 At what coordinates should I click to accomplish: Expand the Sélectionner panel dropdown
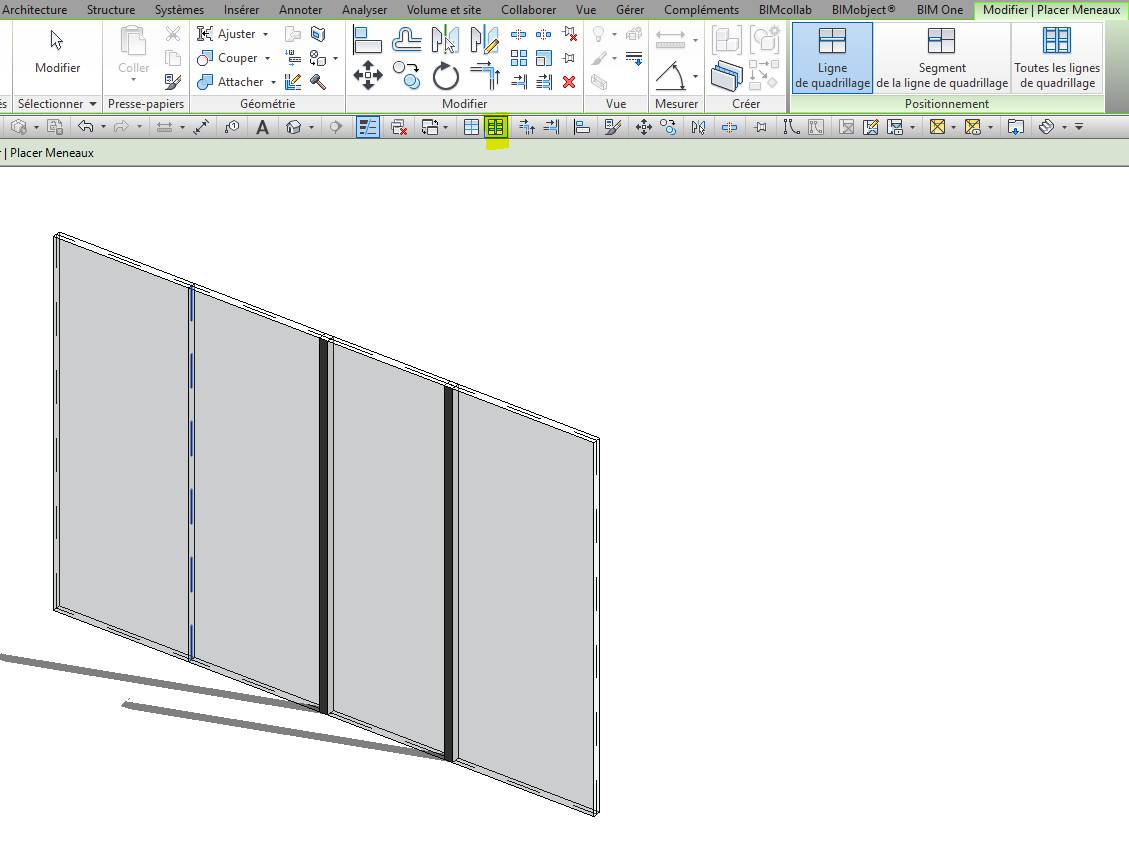(x=93, y=104)
